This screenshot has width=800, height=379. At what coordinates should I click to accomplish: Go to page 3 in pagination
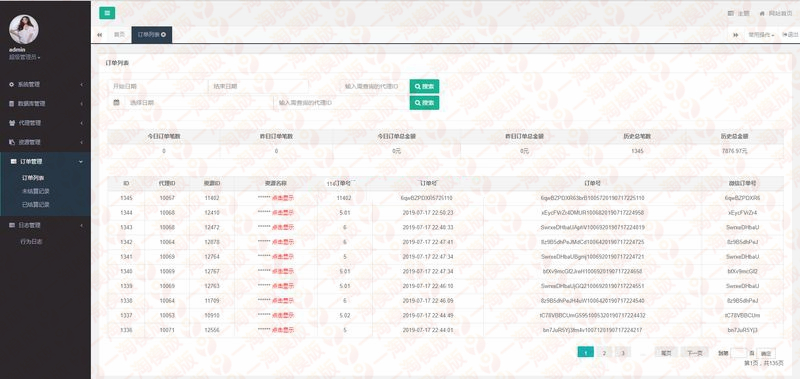coord(622,352)
